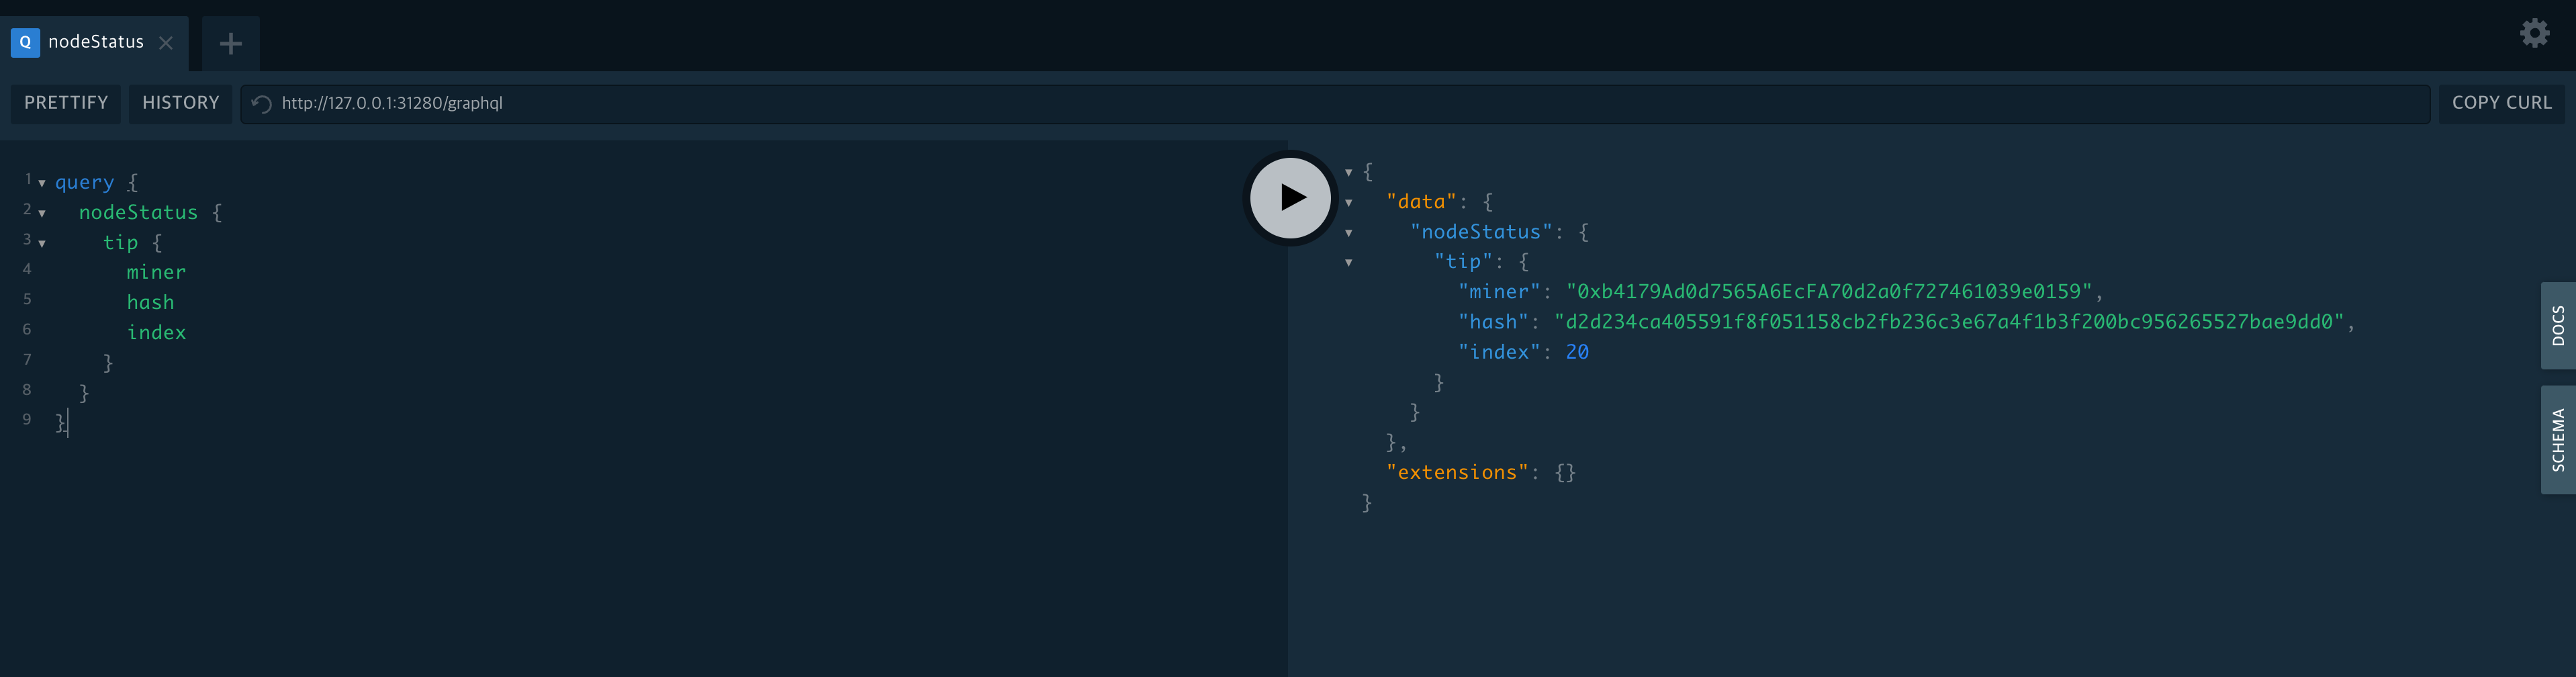
Task: Open the settings gear icon
Action: point(2535,33)
